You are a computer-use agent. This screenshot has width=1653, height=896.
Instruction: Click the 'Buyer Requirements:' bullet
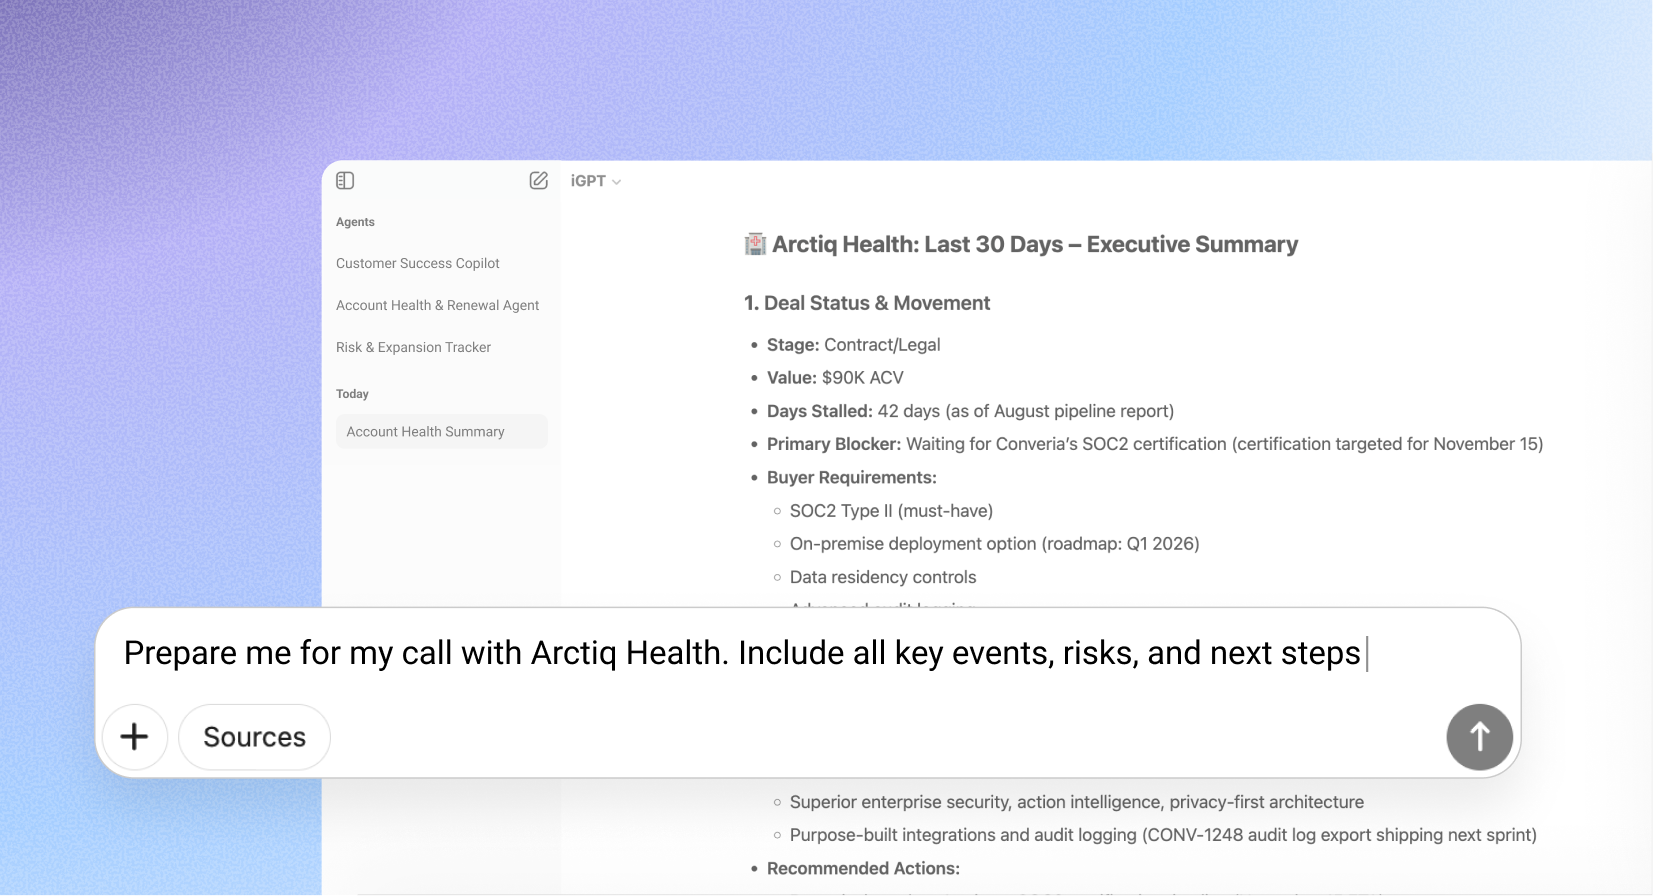(x=851, y=478)
